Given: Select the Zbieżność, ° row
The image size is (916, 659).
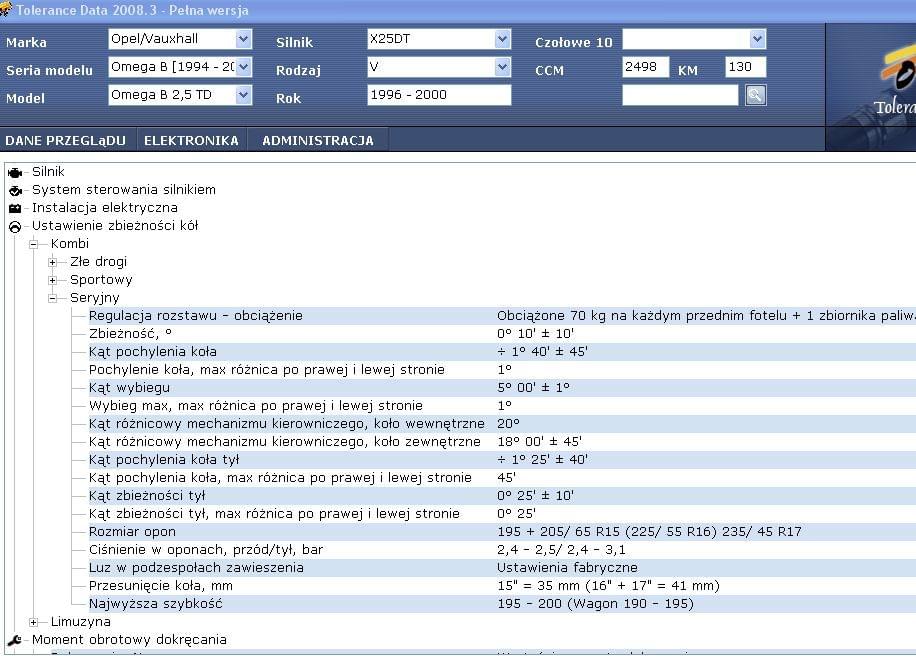Looking at the screenshot, I should point(502,334).
